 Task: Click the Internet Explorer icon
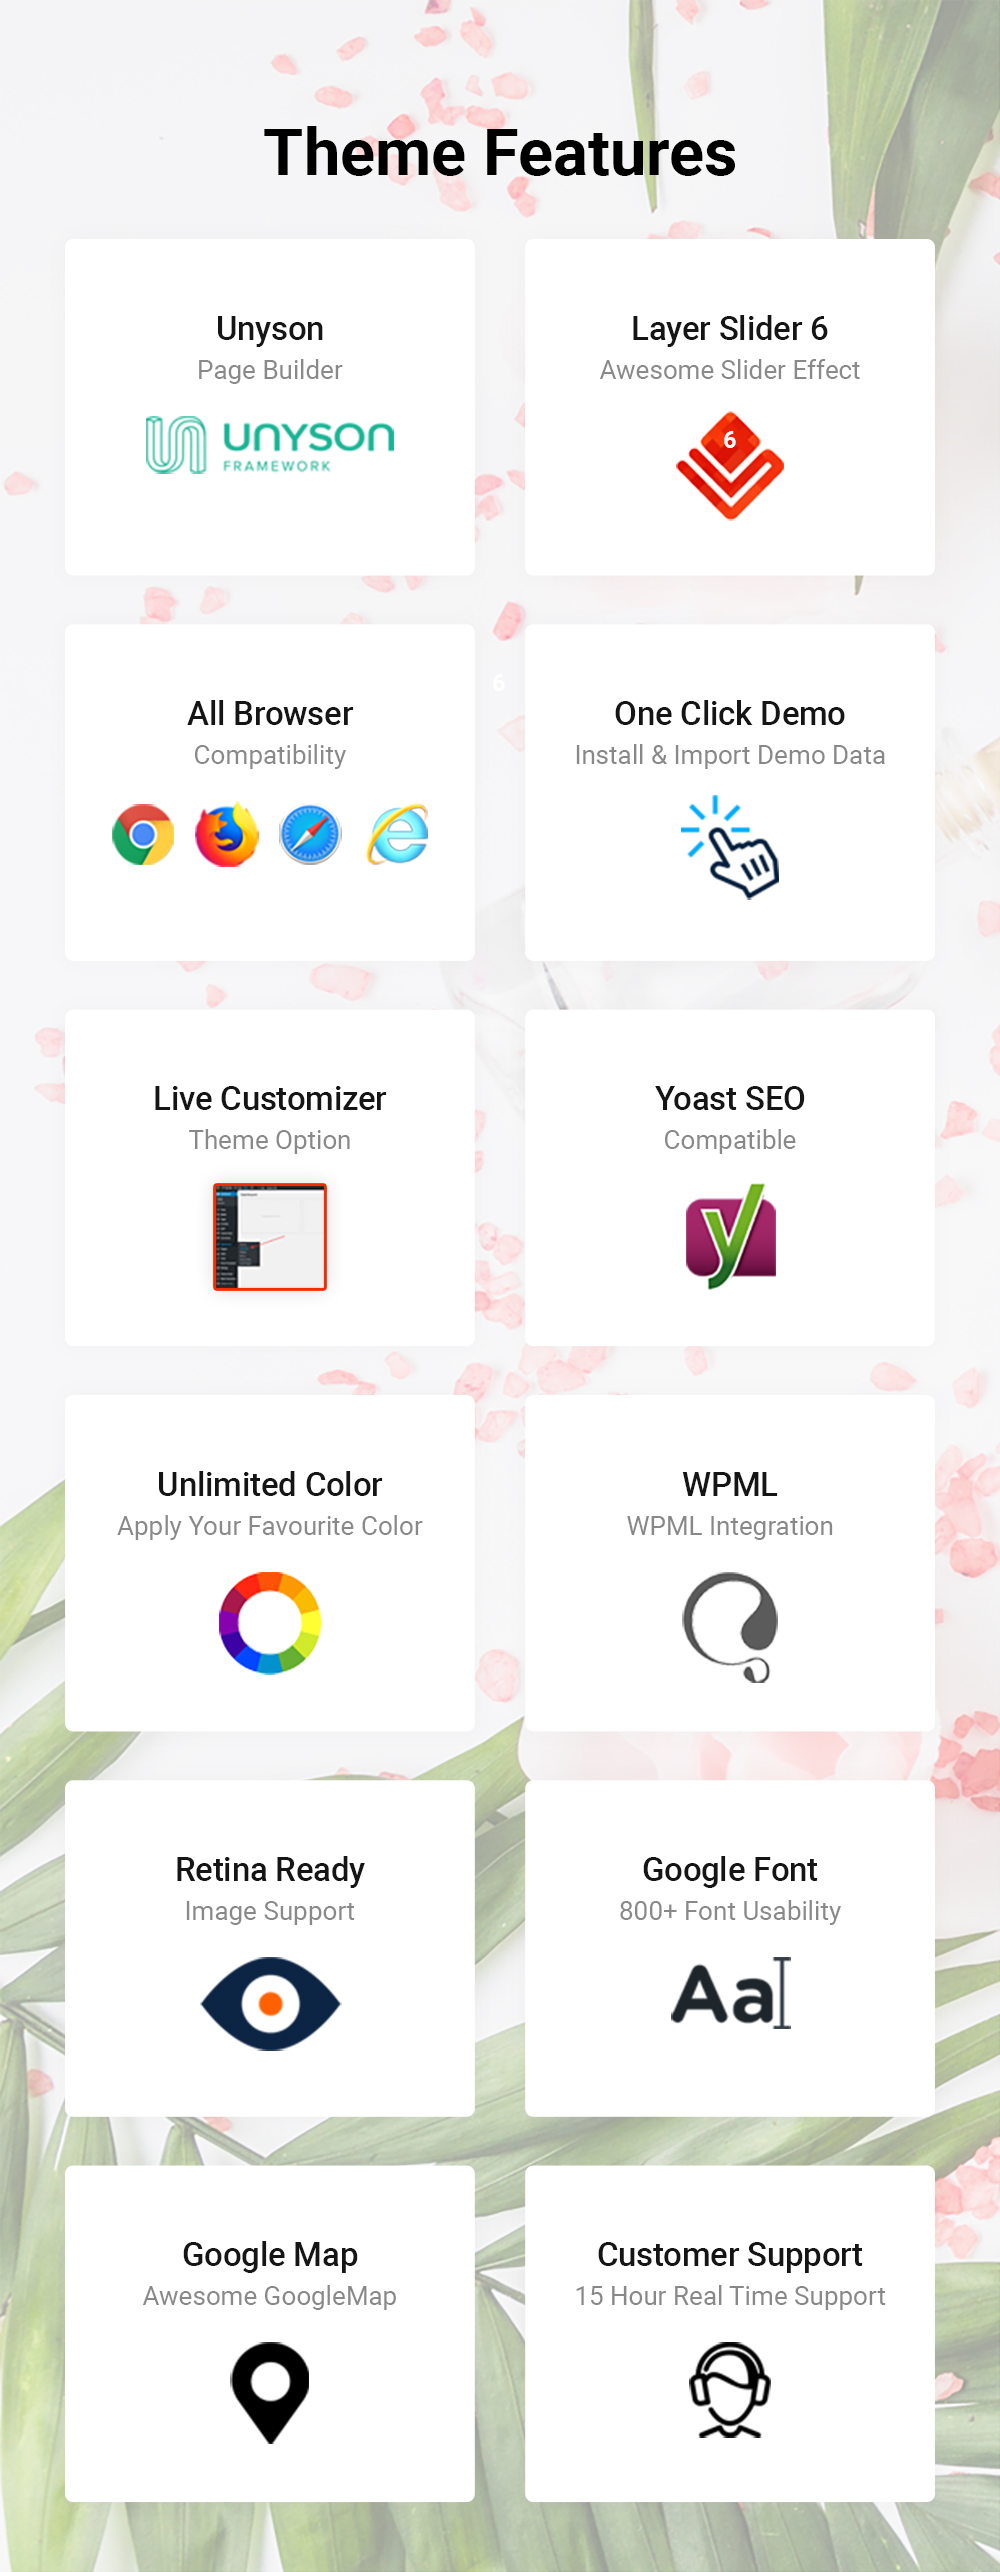398,834
